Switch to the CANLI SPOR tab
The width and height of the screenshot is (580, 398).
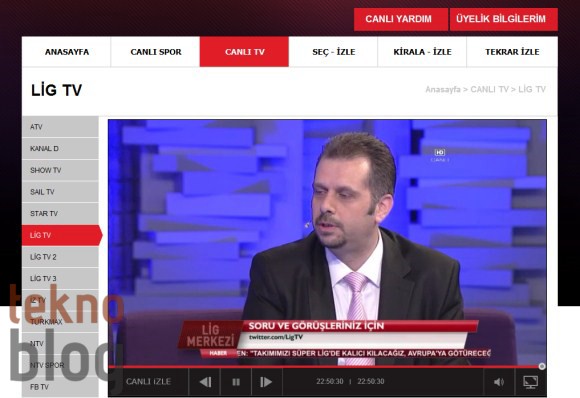[x=155, y=52]
